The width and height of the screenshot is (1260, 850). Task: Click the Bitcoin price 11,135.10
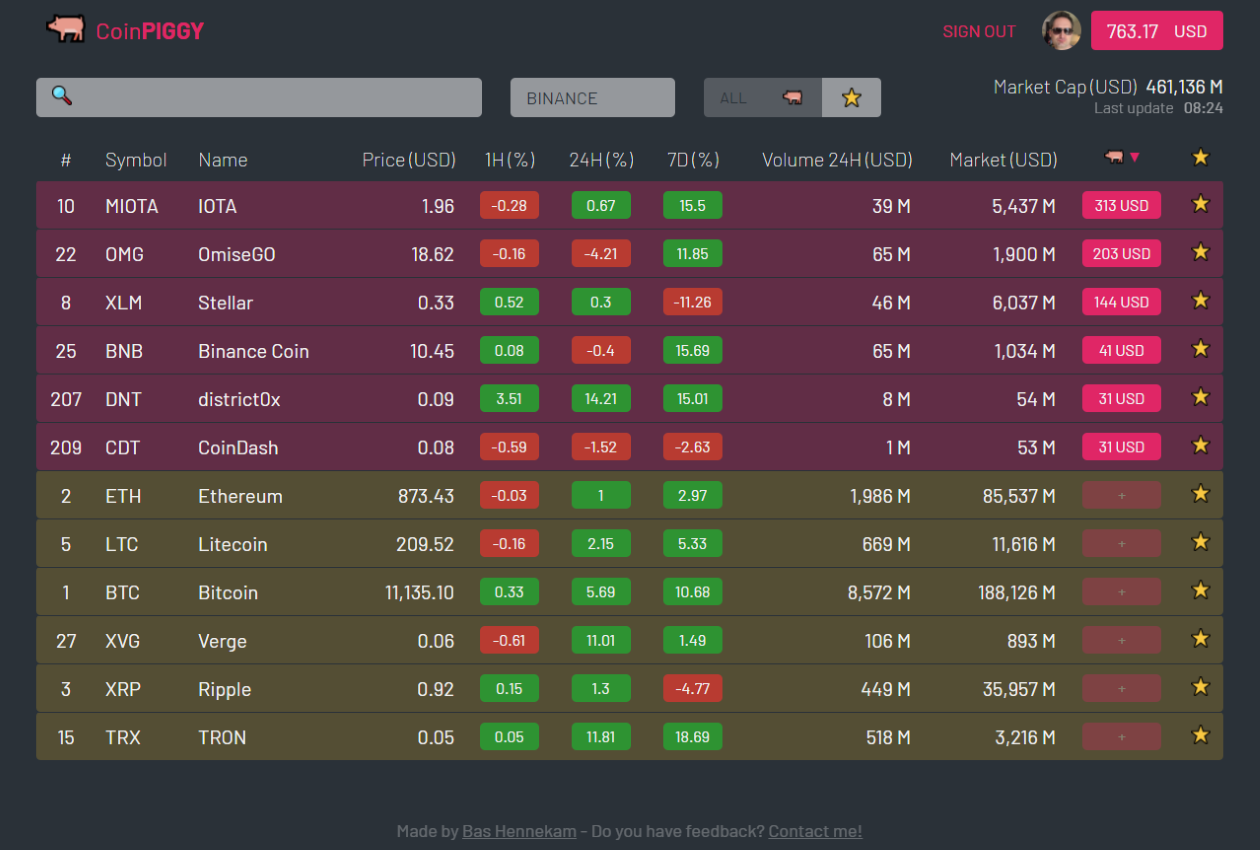coord(419,593)
